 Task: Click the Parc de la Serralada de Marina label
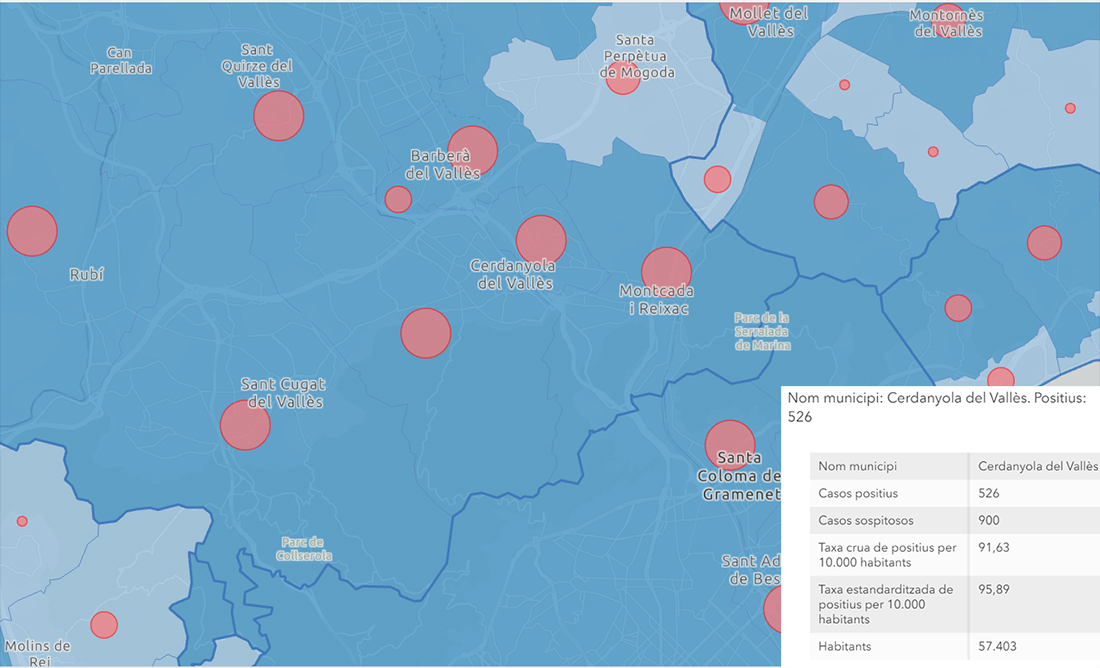(763, 331)
